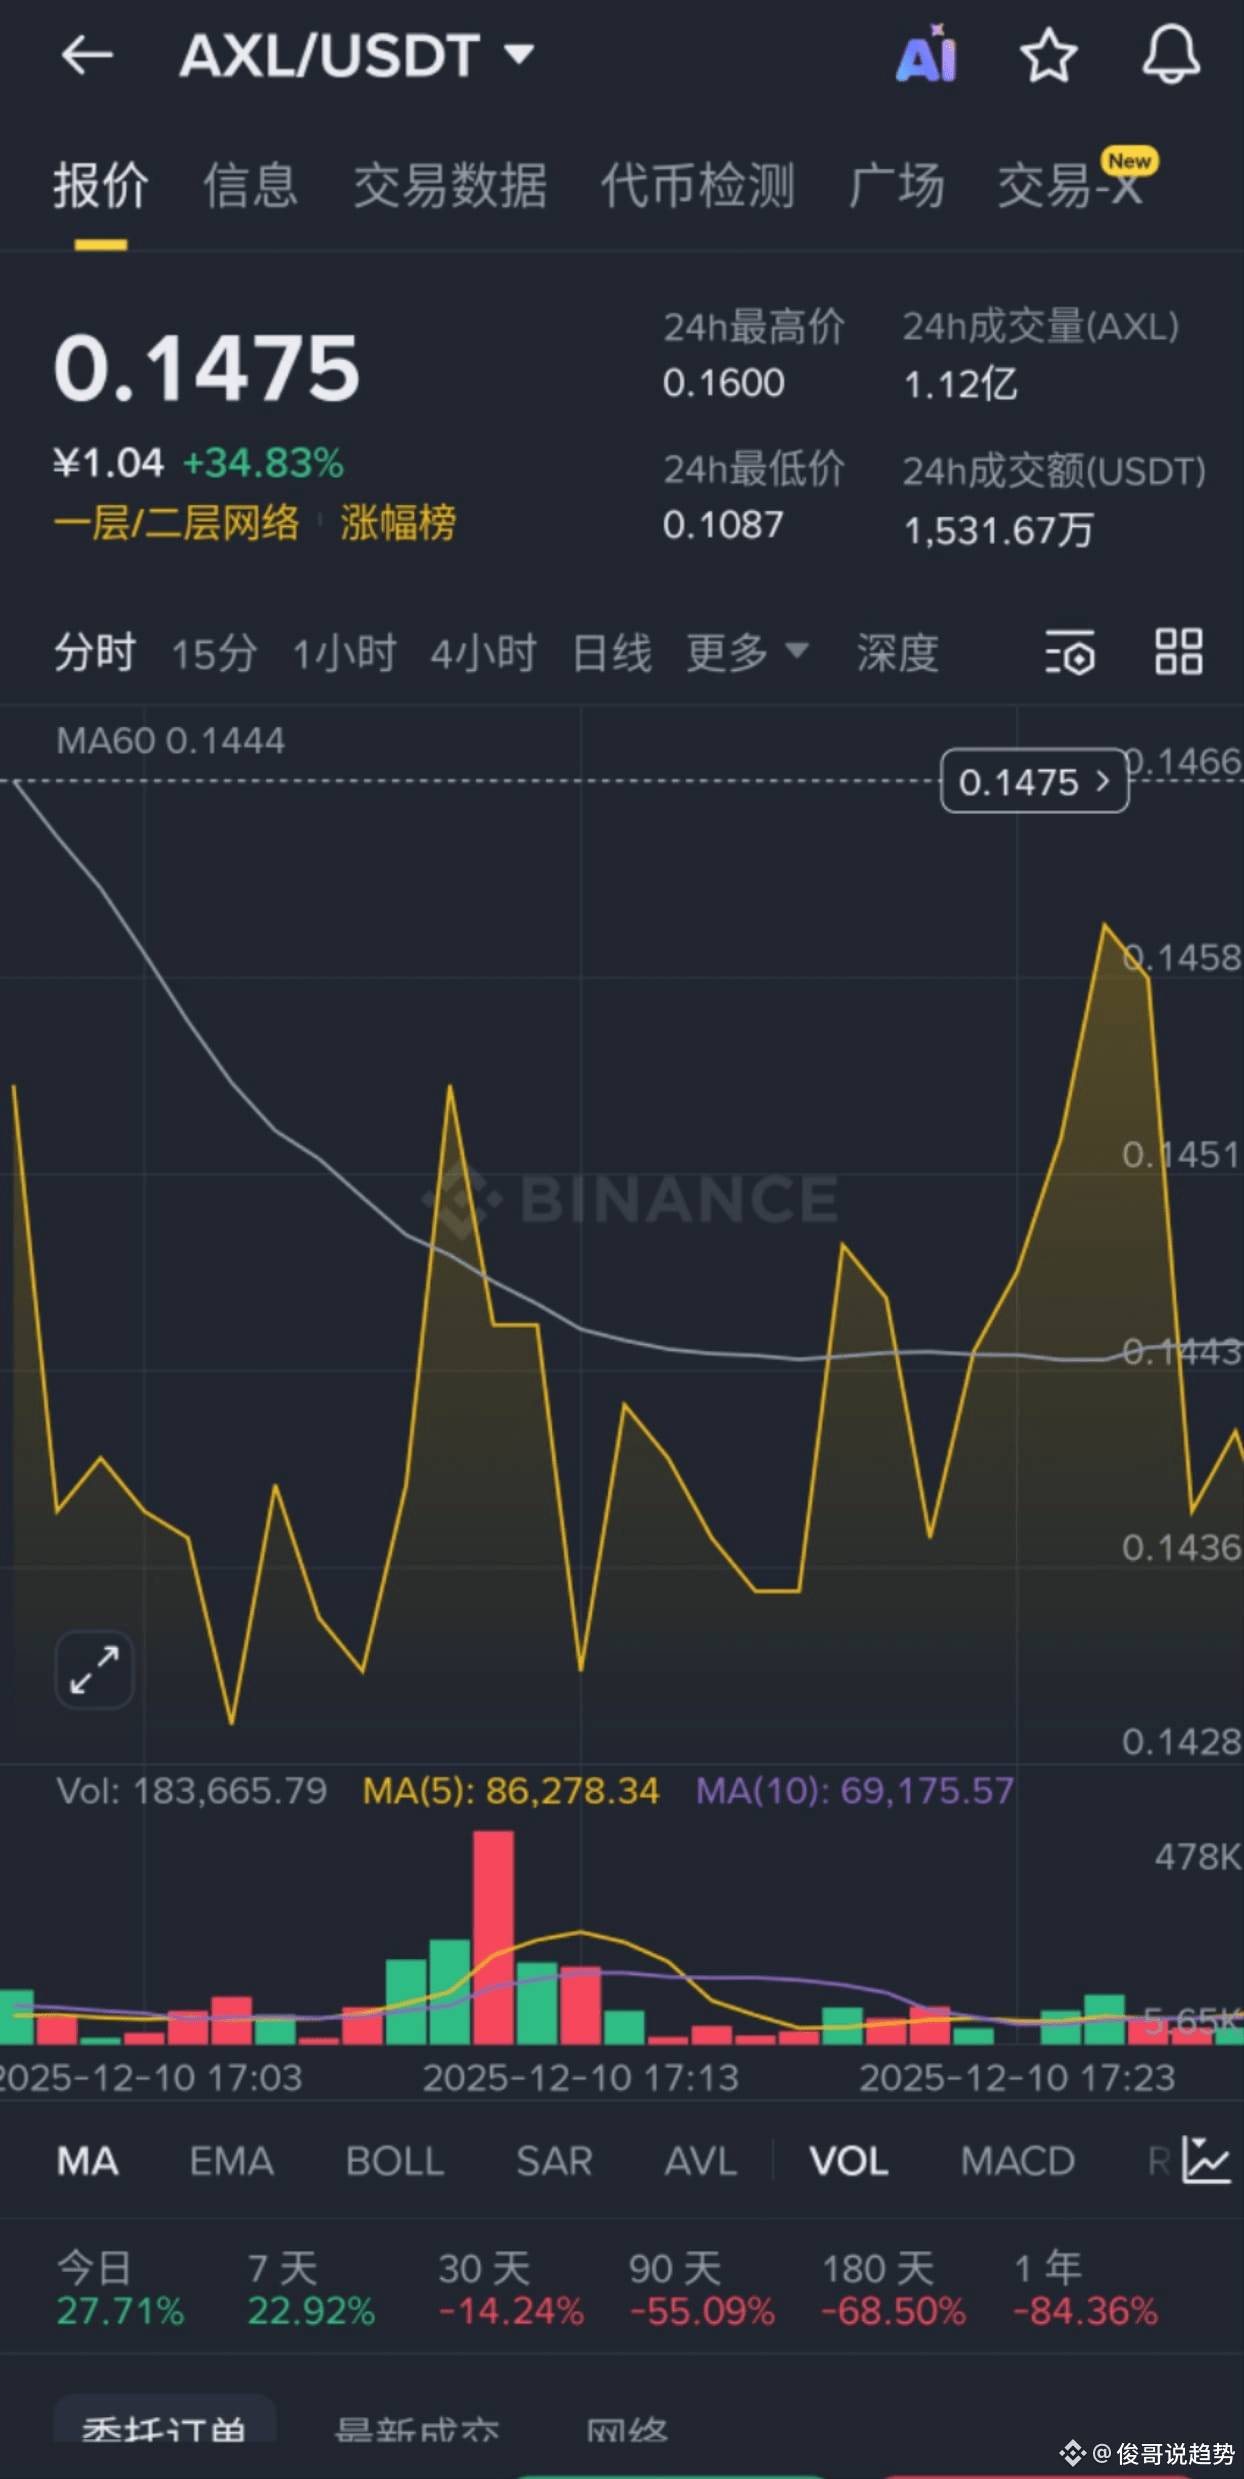Open chart settings icon
The width and height of the screenshot is (1244, 2479).
1070,653
